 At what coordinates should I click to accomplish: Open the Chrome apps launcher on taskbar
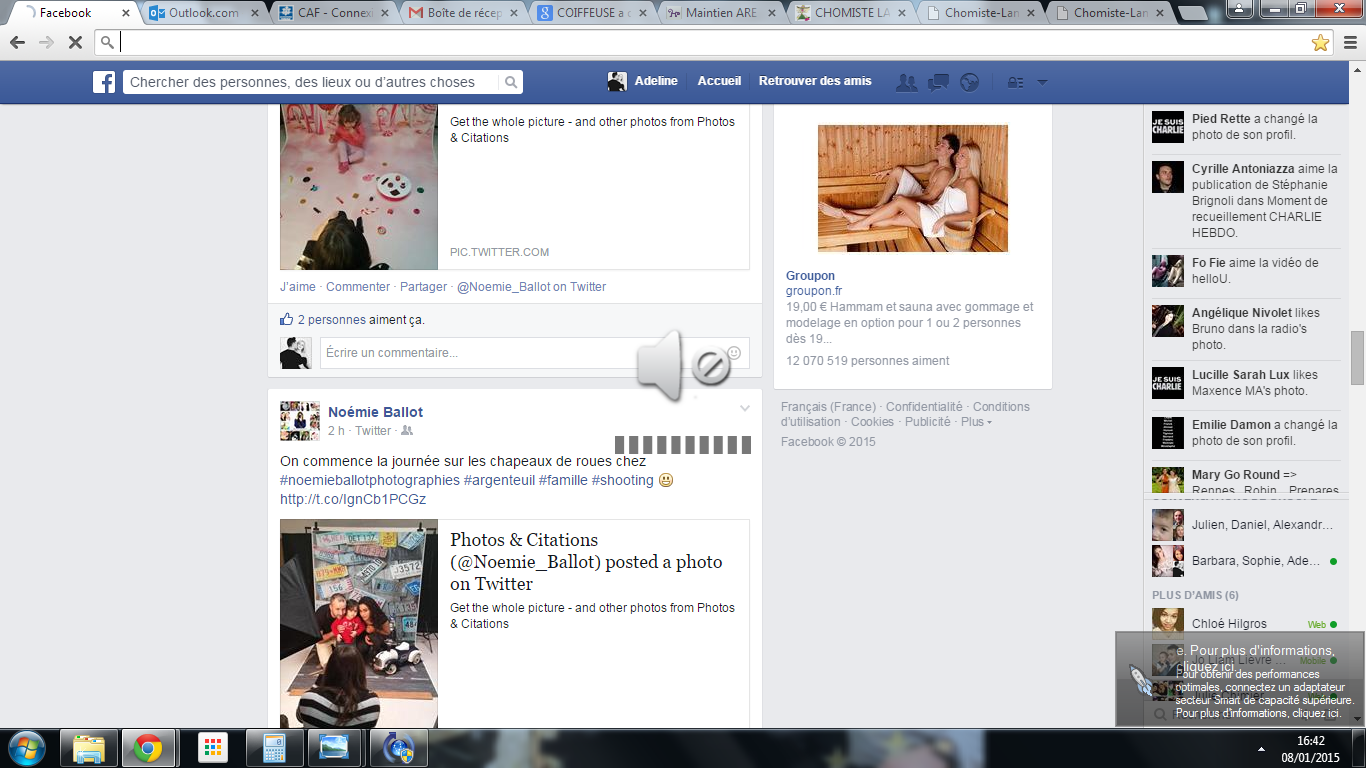point(213,748)
